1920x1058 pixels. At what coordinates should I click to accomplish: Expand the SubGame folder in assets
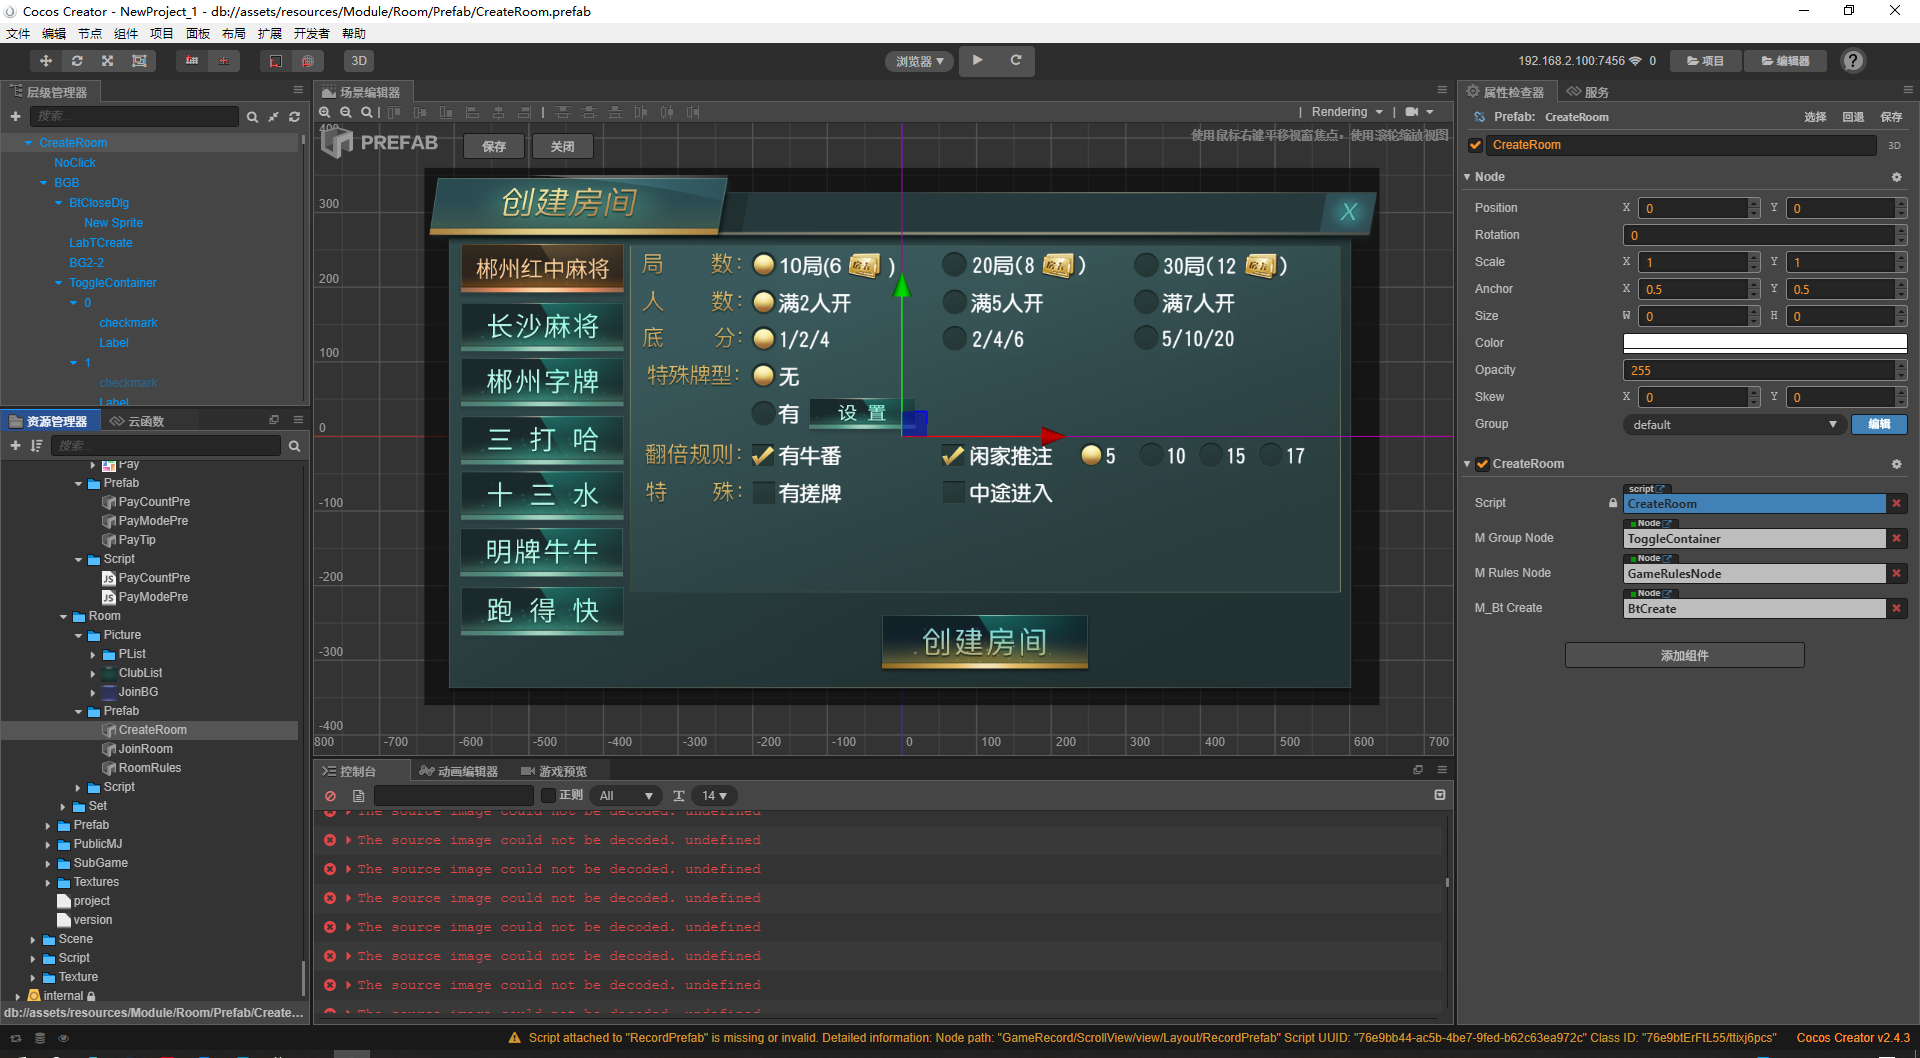48,864
